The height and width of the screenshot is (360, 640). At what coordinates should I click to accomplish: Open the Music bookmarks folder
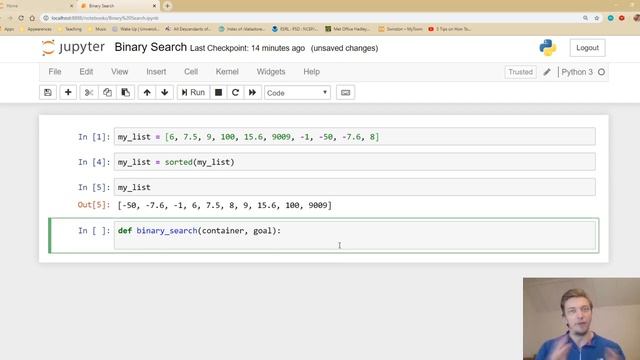click(98, 29)
